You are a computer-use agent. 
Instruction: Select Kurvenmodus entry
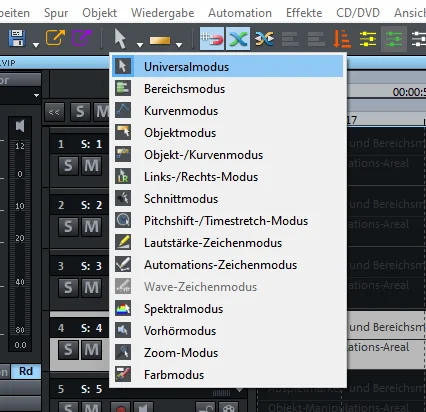pos(228,111)
